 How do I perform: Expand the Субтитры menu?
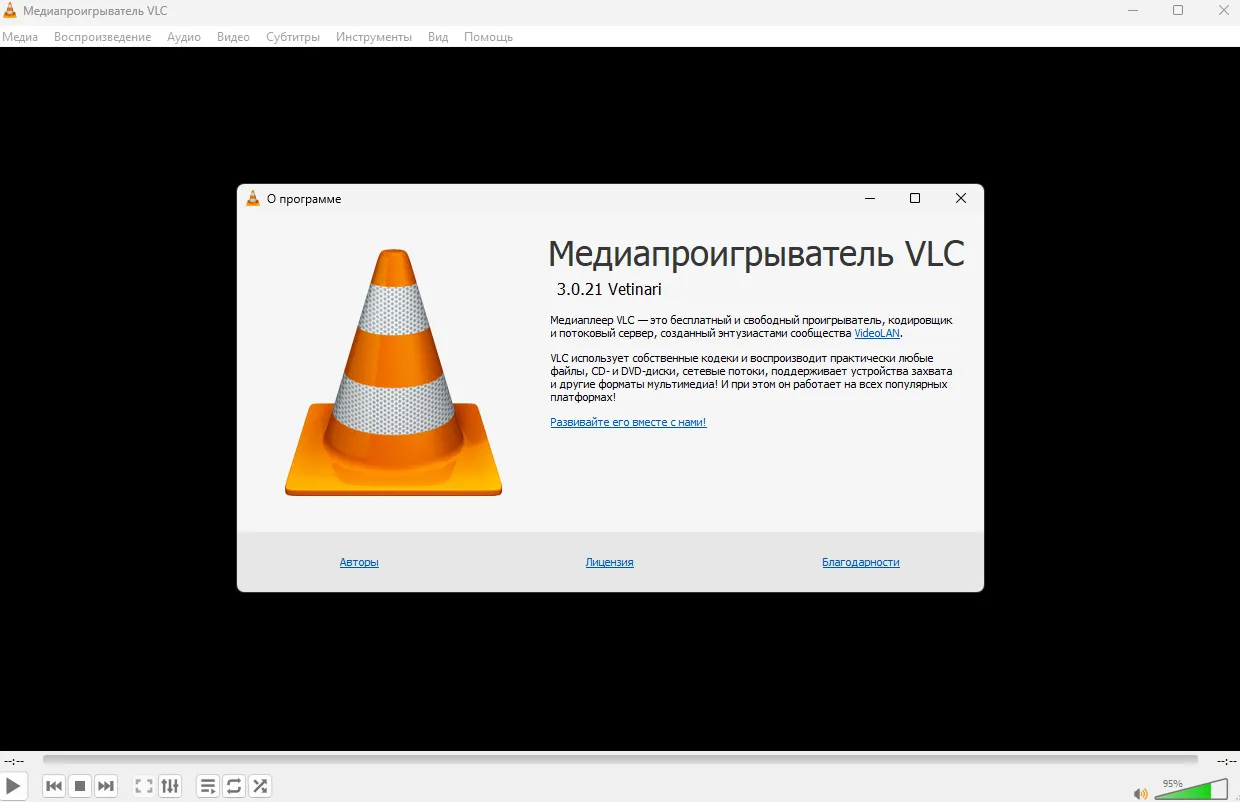[x=293, y=37]
